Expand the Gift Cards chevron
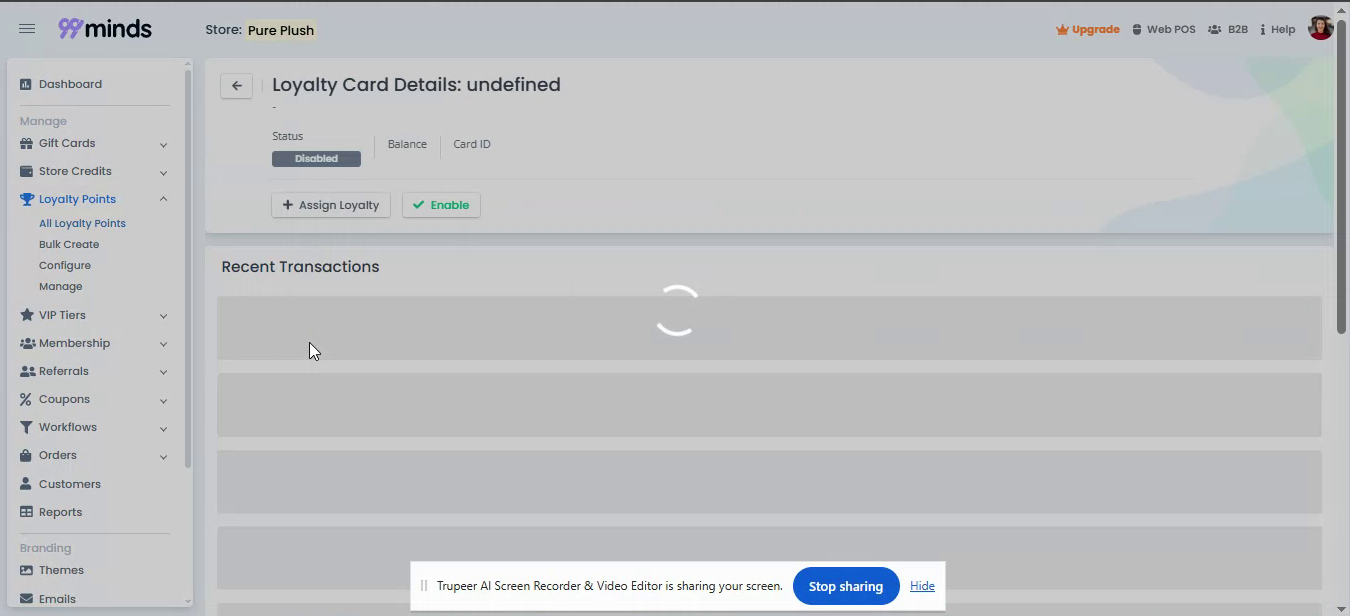This screenshot has height=616, width=1350. click(163, 144)
